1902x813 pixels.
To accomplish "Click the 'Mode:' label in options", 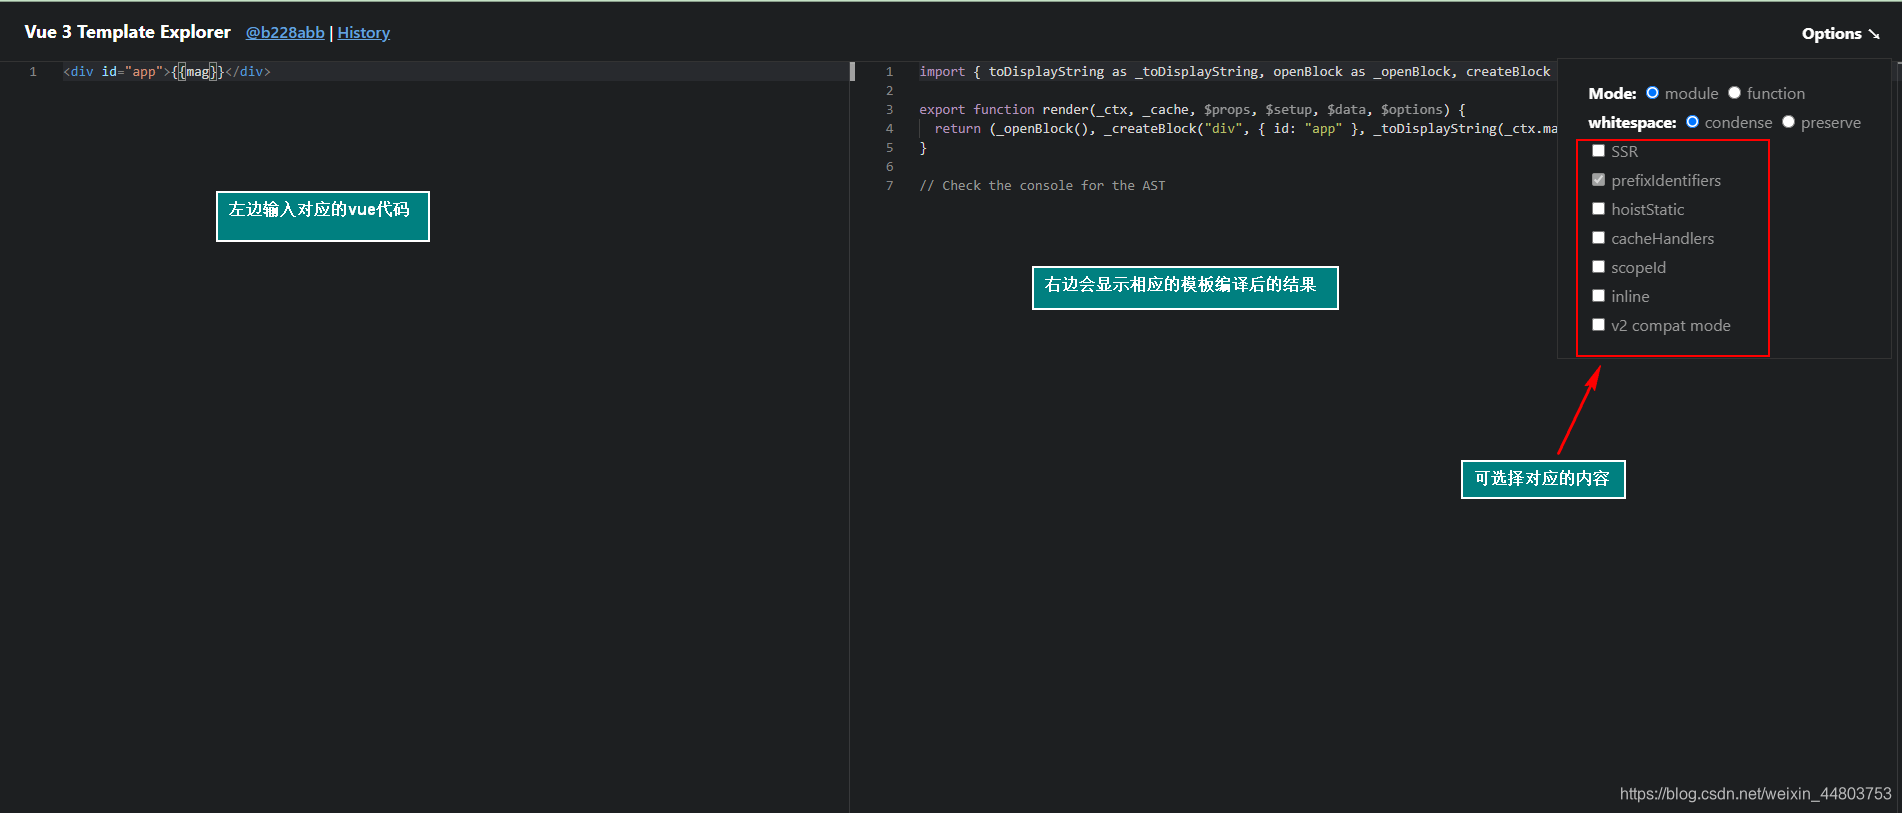I will pos(1612,94).
